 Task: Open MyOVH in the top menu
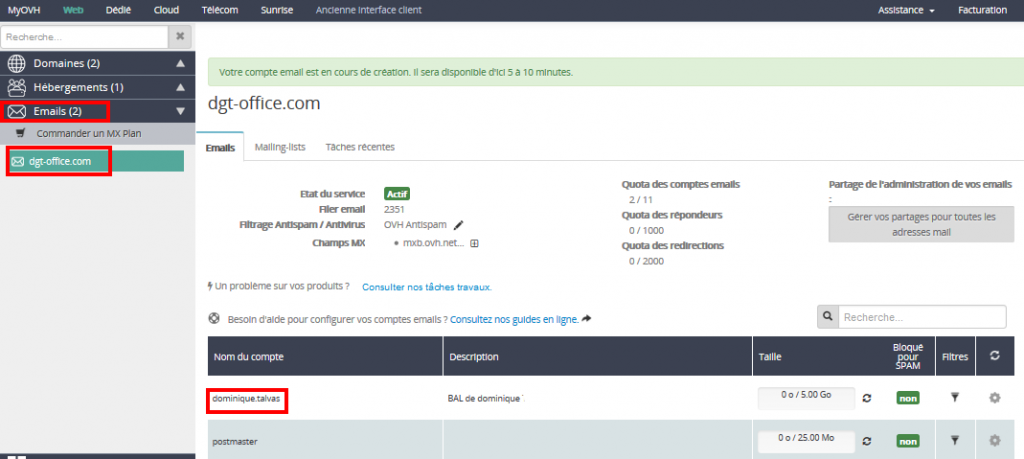click(24, 10)
